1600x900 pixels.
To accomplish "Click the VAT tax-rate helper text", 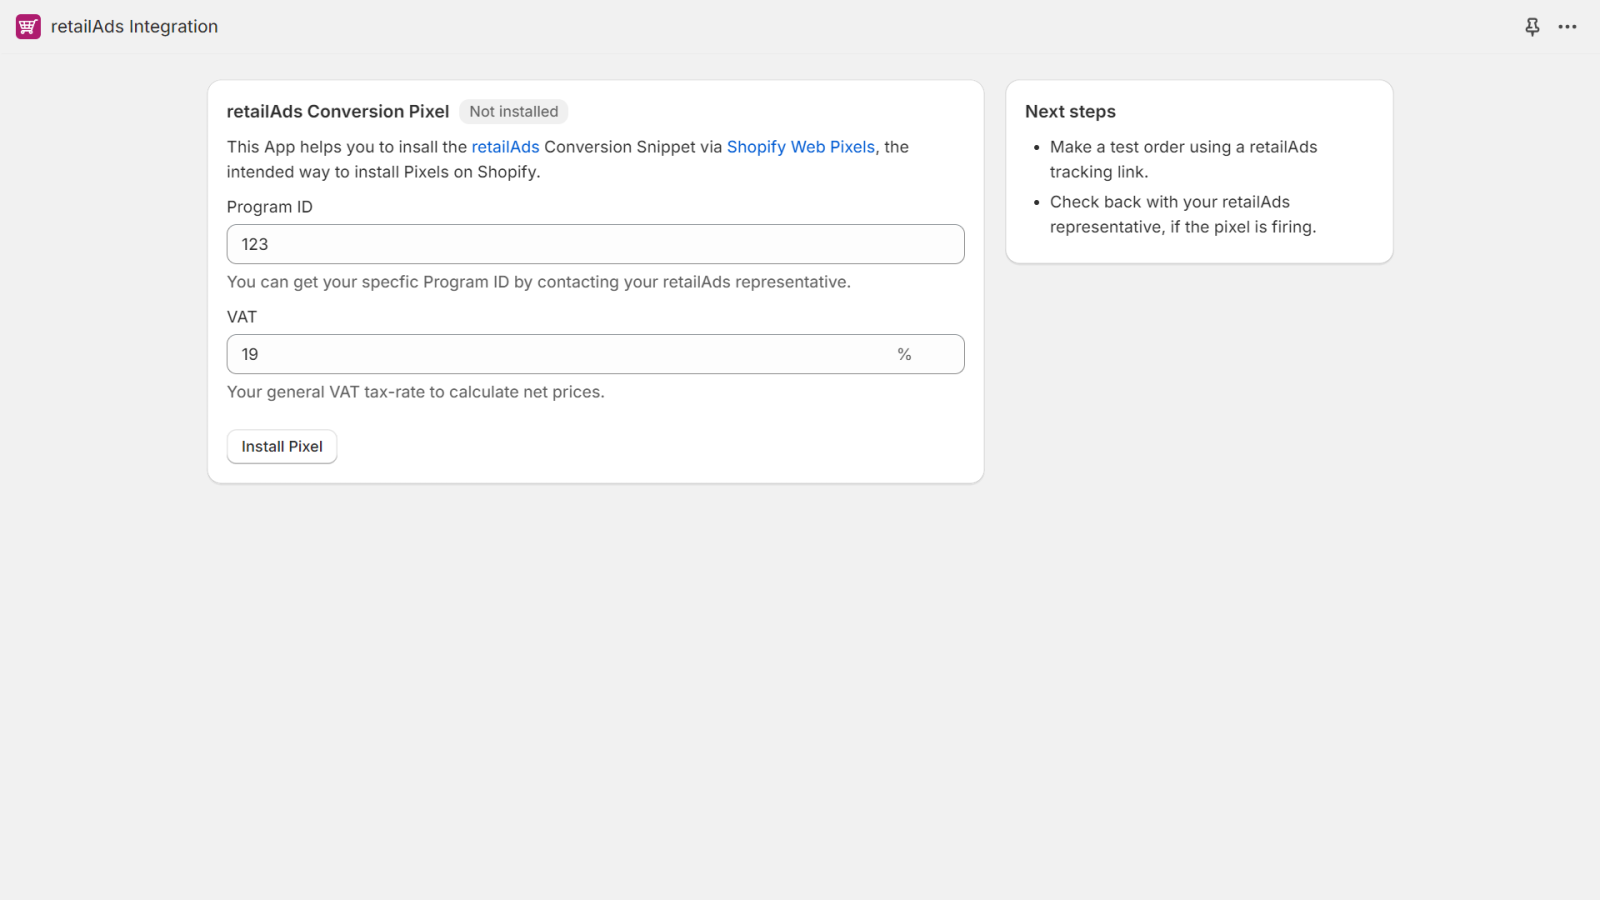I will pyautogui.click(x=415, y=392).
